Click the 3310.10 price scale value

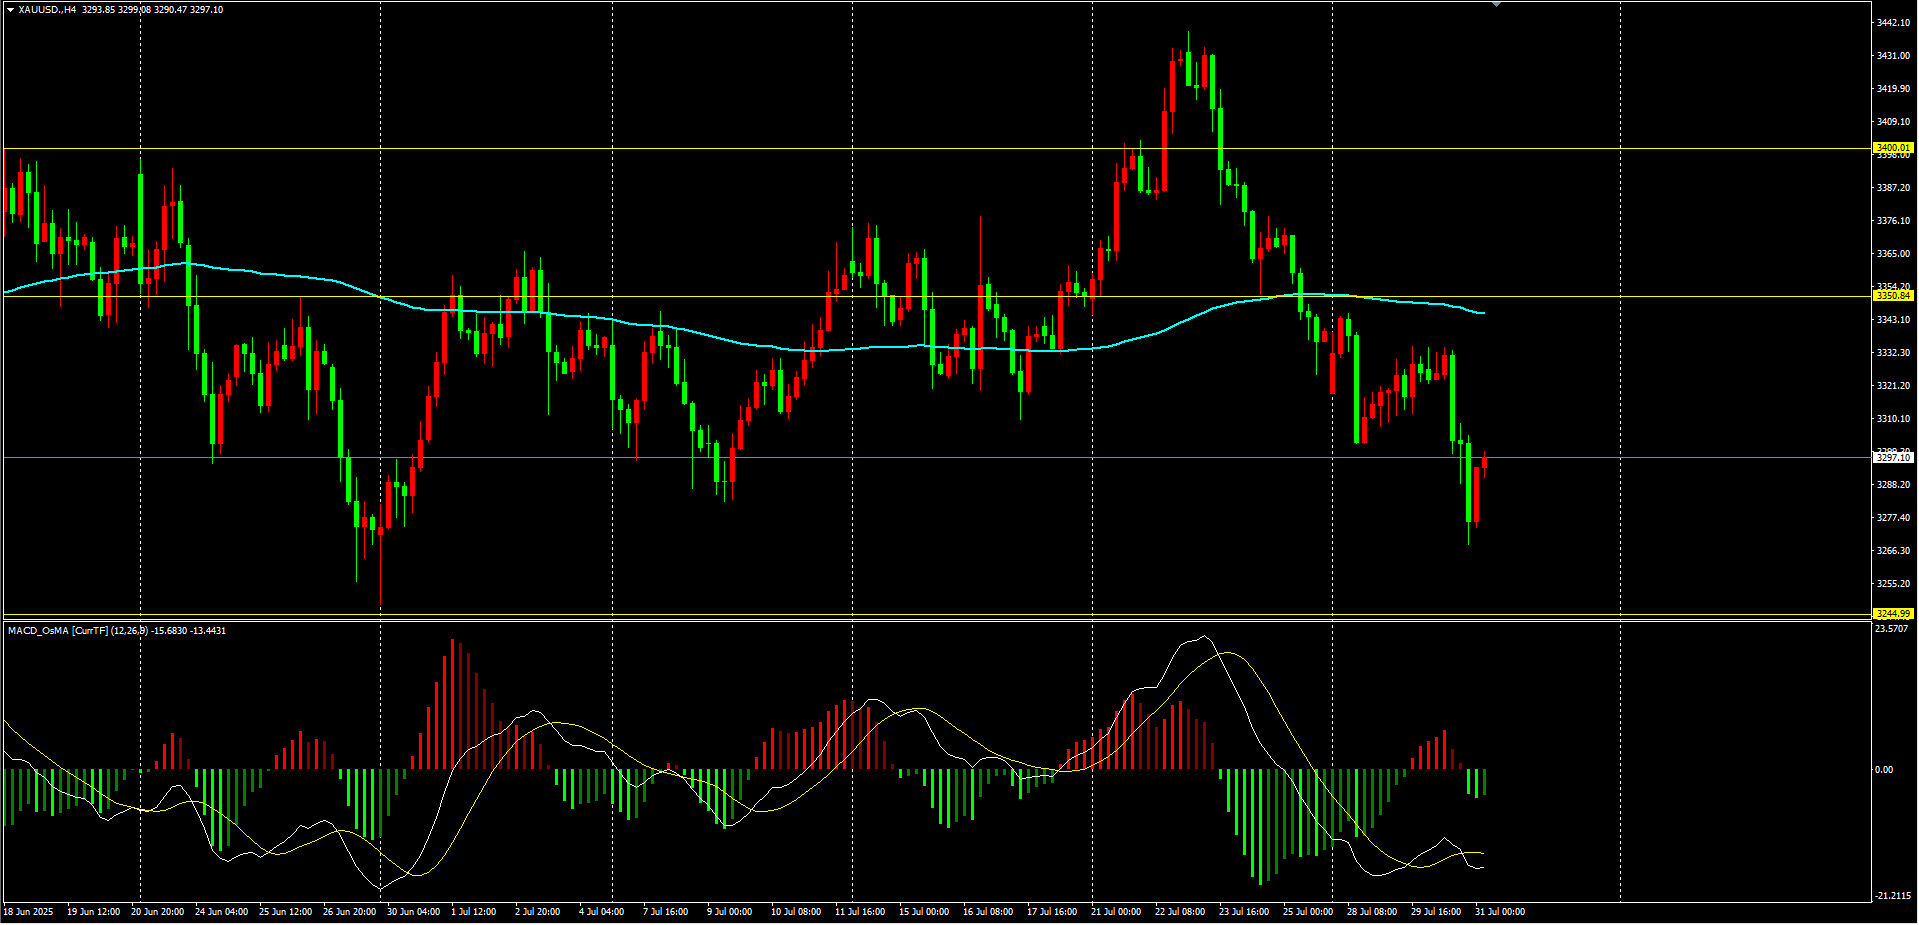(x=1893, y=419)
